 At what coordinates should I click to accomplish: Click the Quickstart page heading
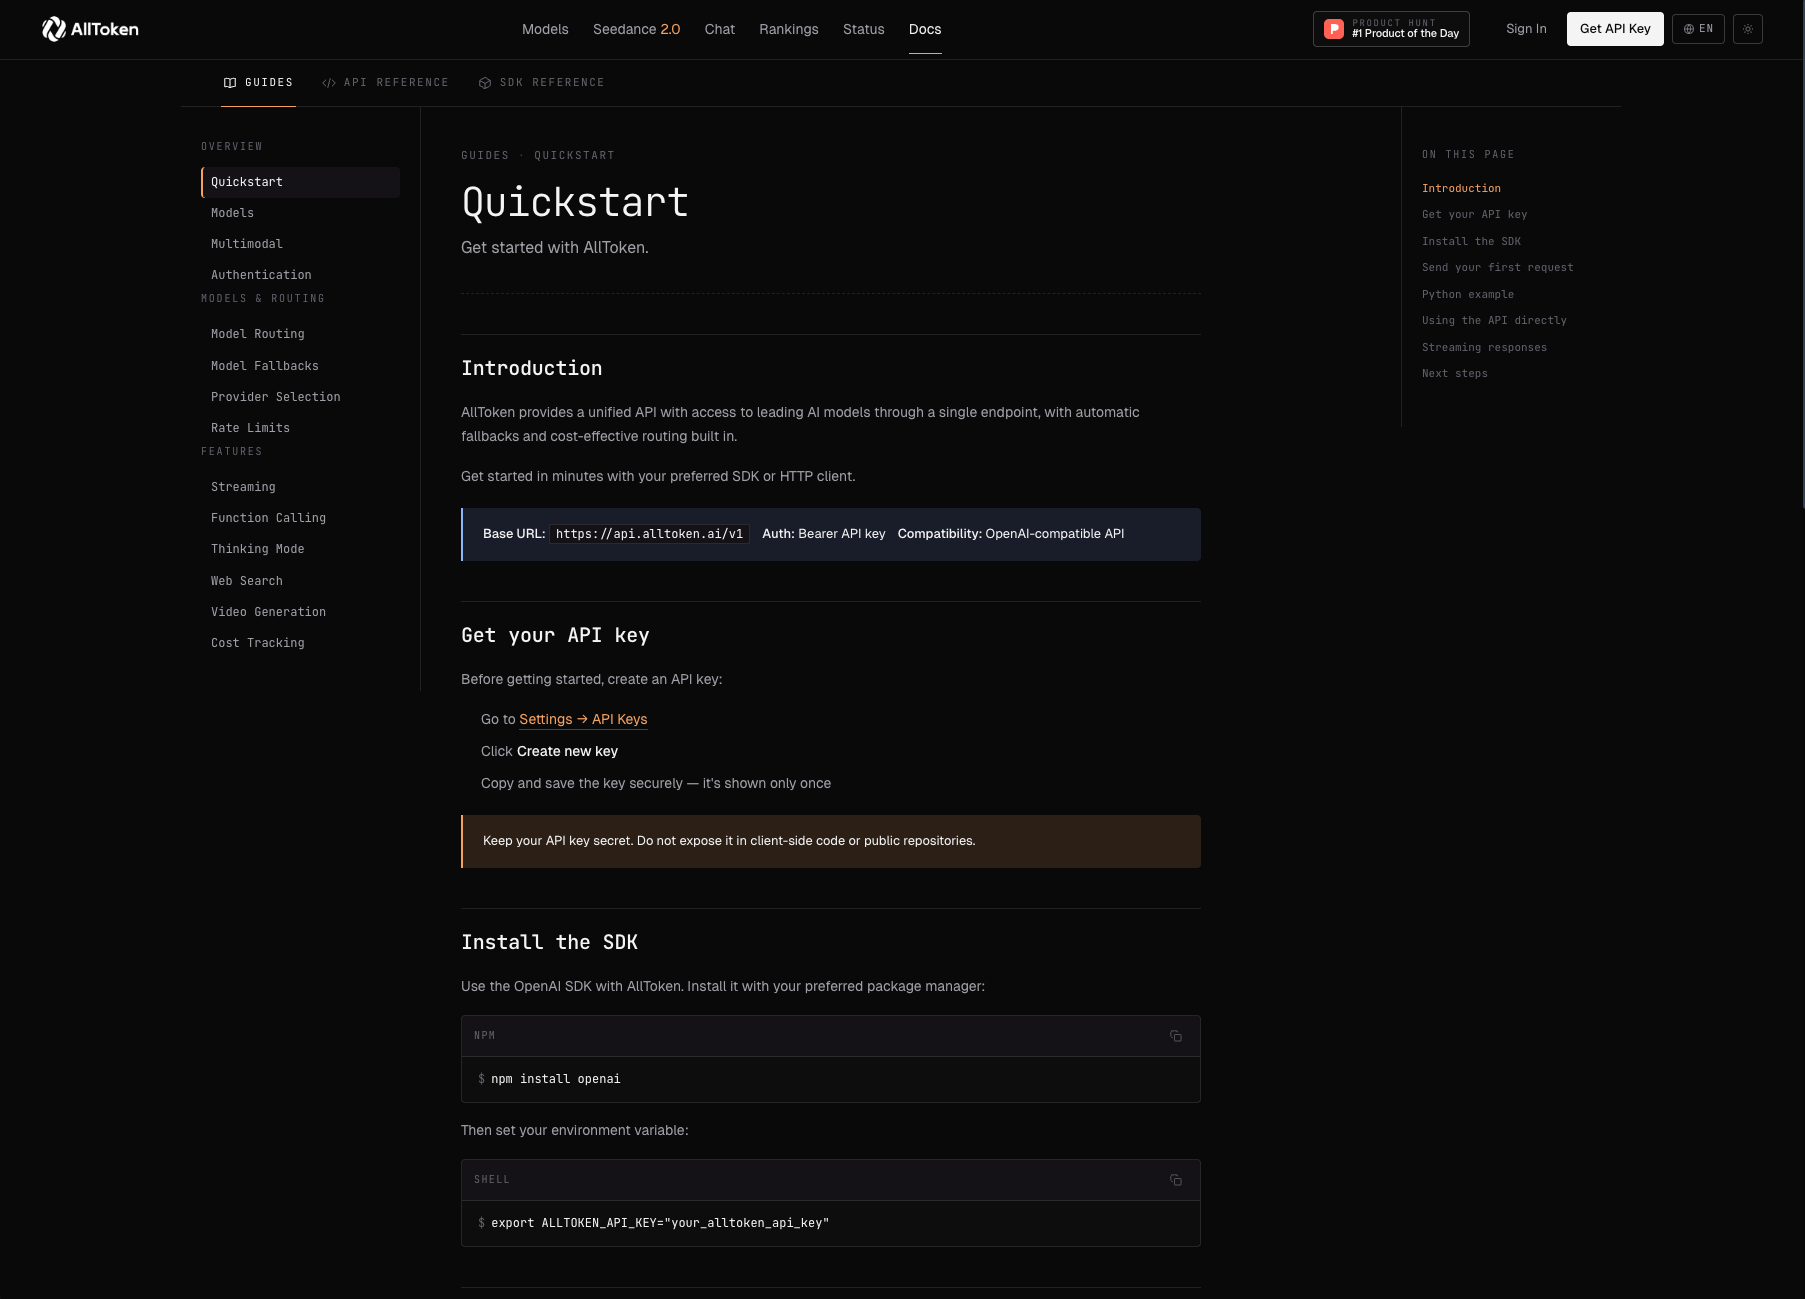click(575, 202)
